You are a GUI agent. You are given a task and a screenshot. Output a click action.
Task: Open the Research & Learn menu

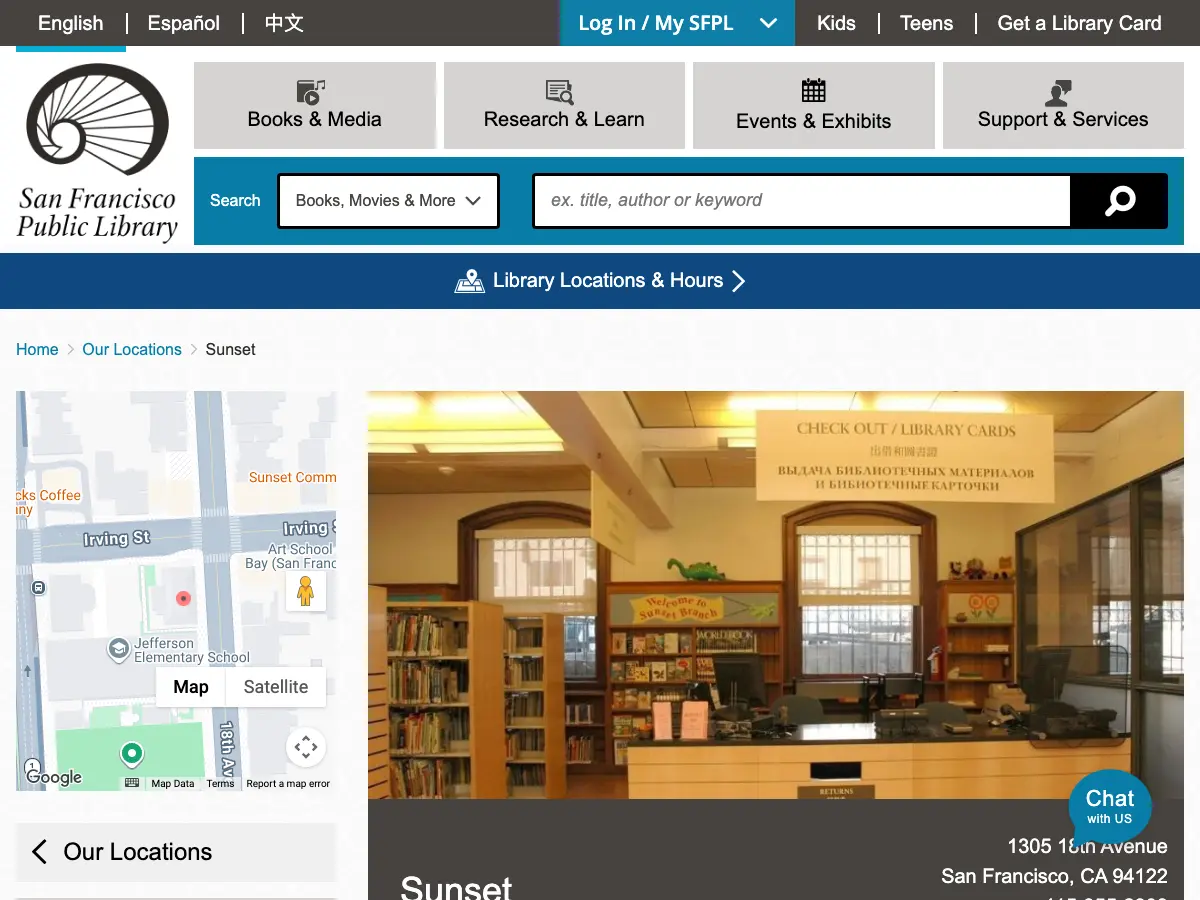tap(564, 105)
